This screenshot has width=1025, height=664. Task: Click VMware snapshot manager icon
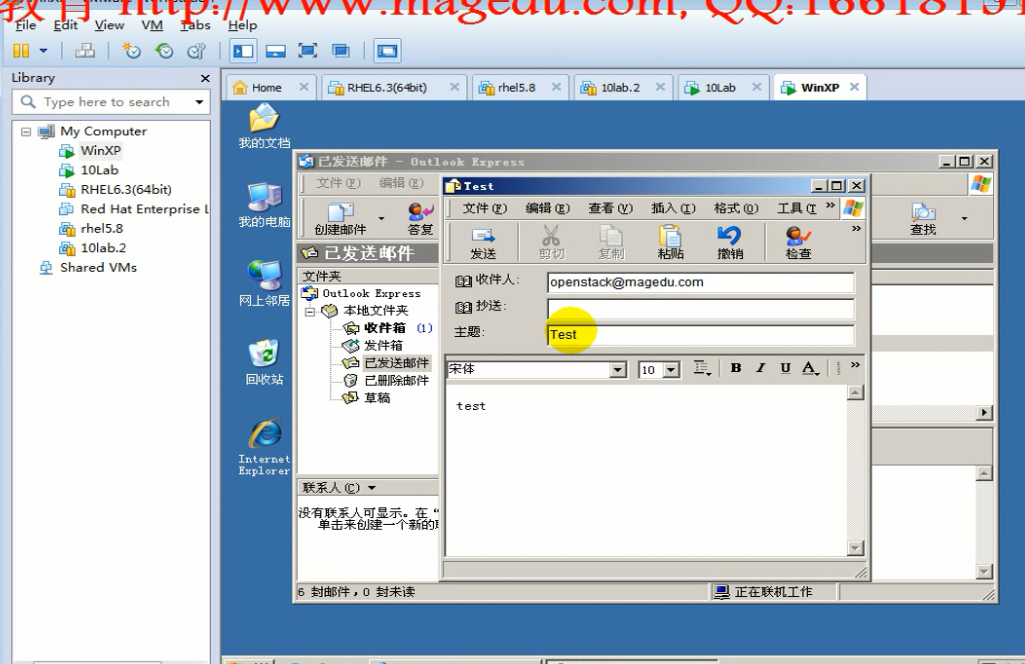click(x=196, y=50)
